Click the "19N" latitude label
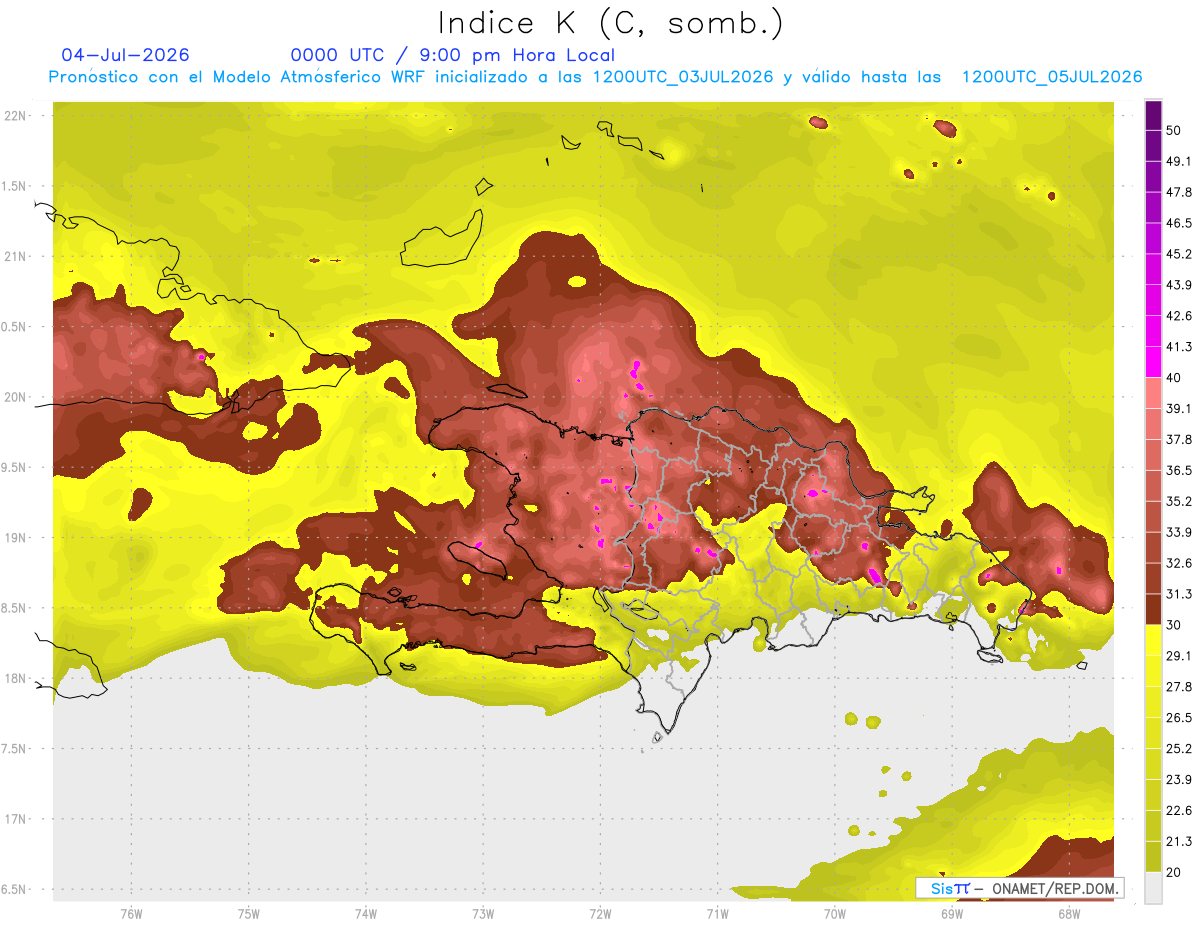 coord(15,537)
